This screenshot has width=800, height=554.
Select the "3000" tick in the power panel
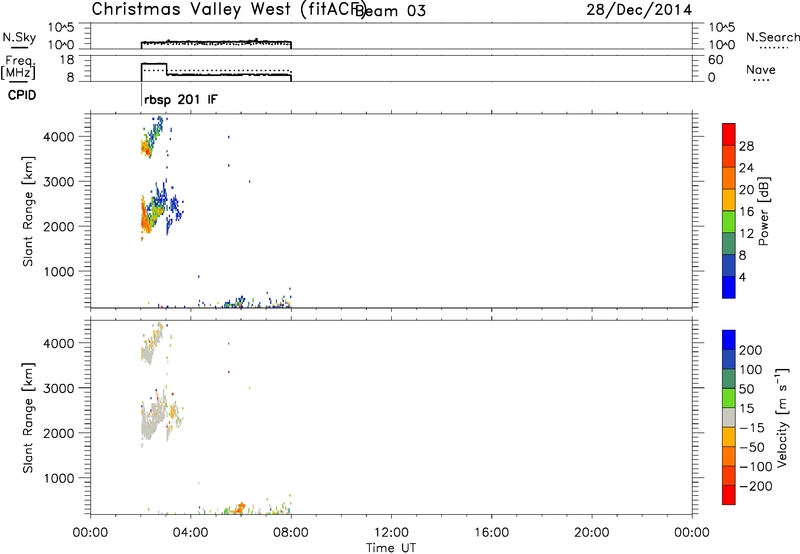pyautogui.click(x=59, y=182)
